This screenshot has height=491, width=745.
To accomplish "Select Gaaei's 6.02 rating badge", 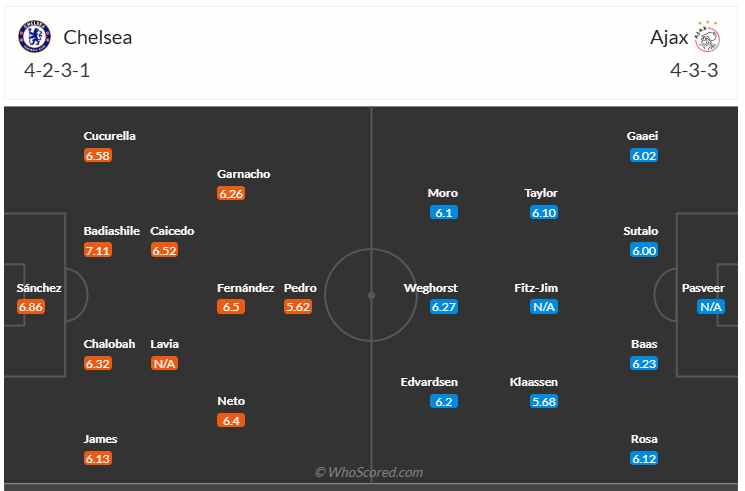I will pyautogui.click(x=644, y=156).
